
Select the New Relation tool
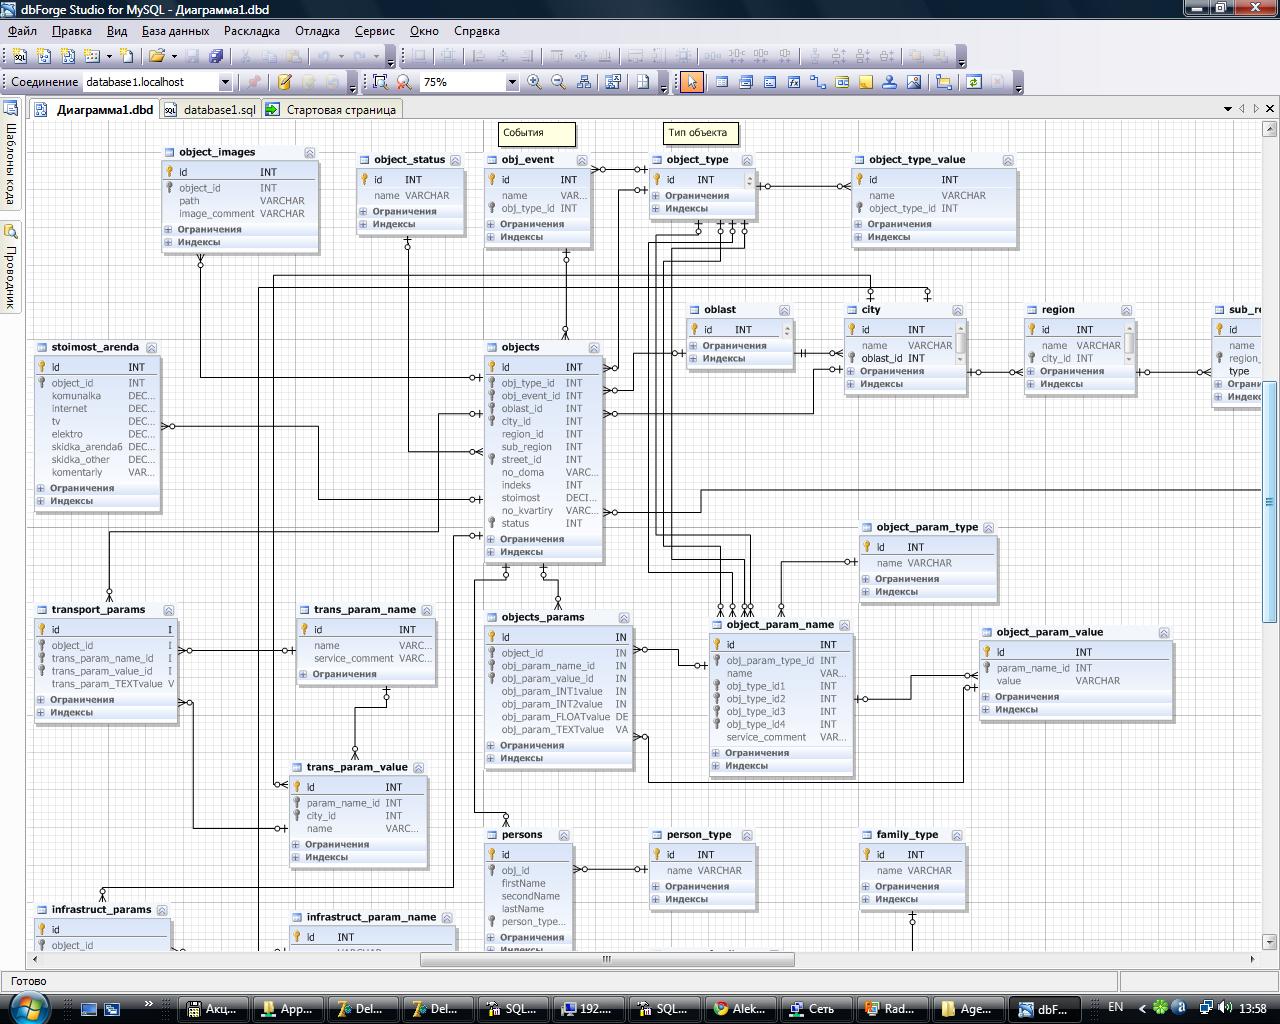[x=818, y=82]
